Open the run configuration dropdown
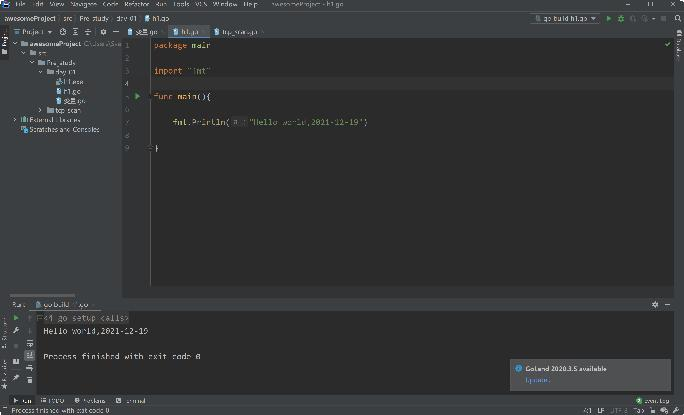Viewport: 684px width, 415px height. [565, 18]
